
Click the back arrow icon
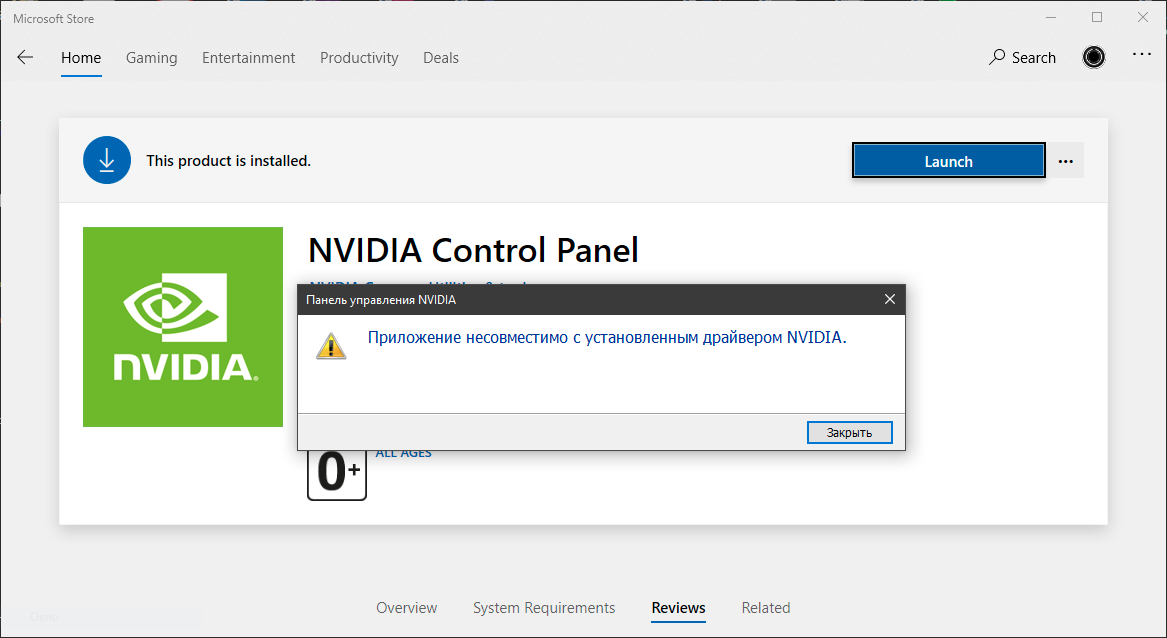click(25, 57)
